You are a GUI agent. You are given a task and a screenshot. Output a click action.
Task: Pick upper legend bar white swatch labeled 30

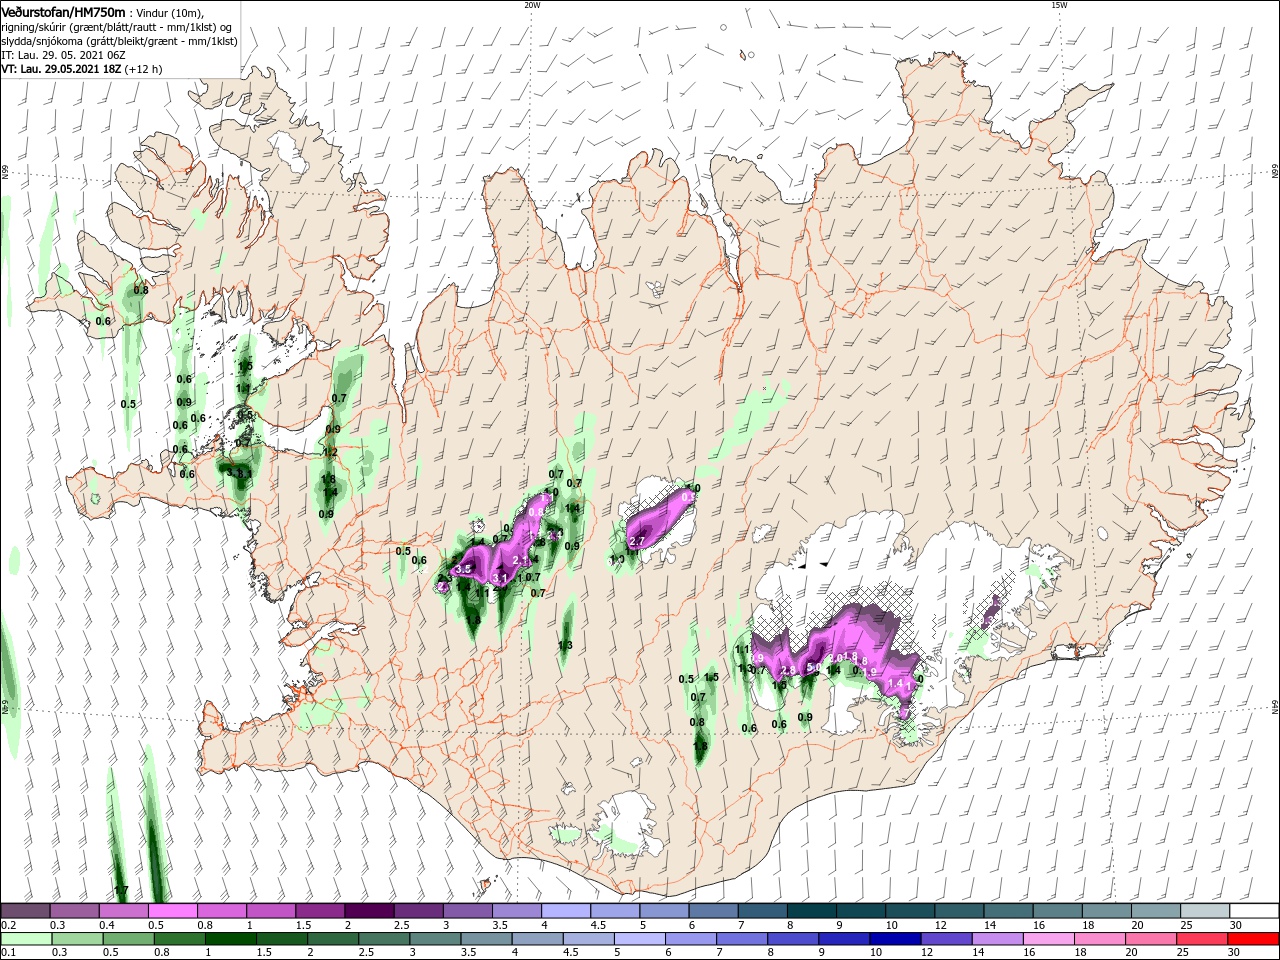(1254, 910)
